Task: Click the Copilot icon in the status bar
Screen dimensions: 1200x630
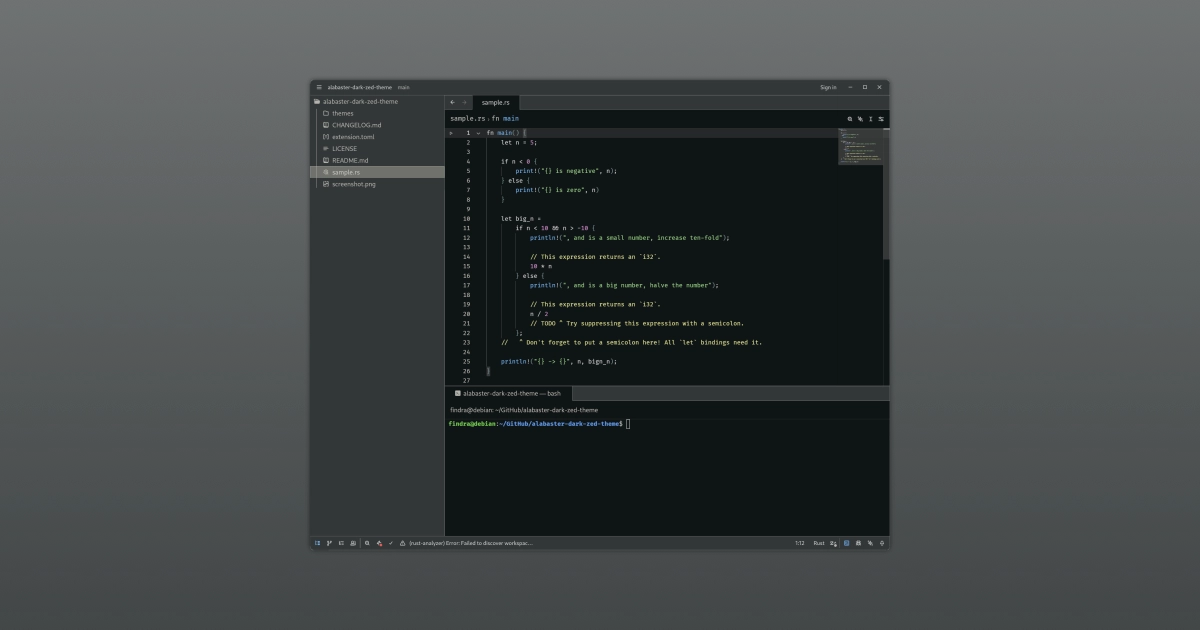Action: pyautogui.click(x=380, y=543)
